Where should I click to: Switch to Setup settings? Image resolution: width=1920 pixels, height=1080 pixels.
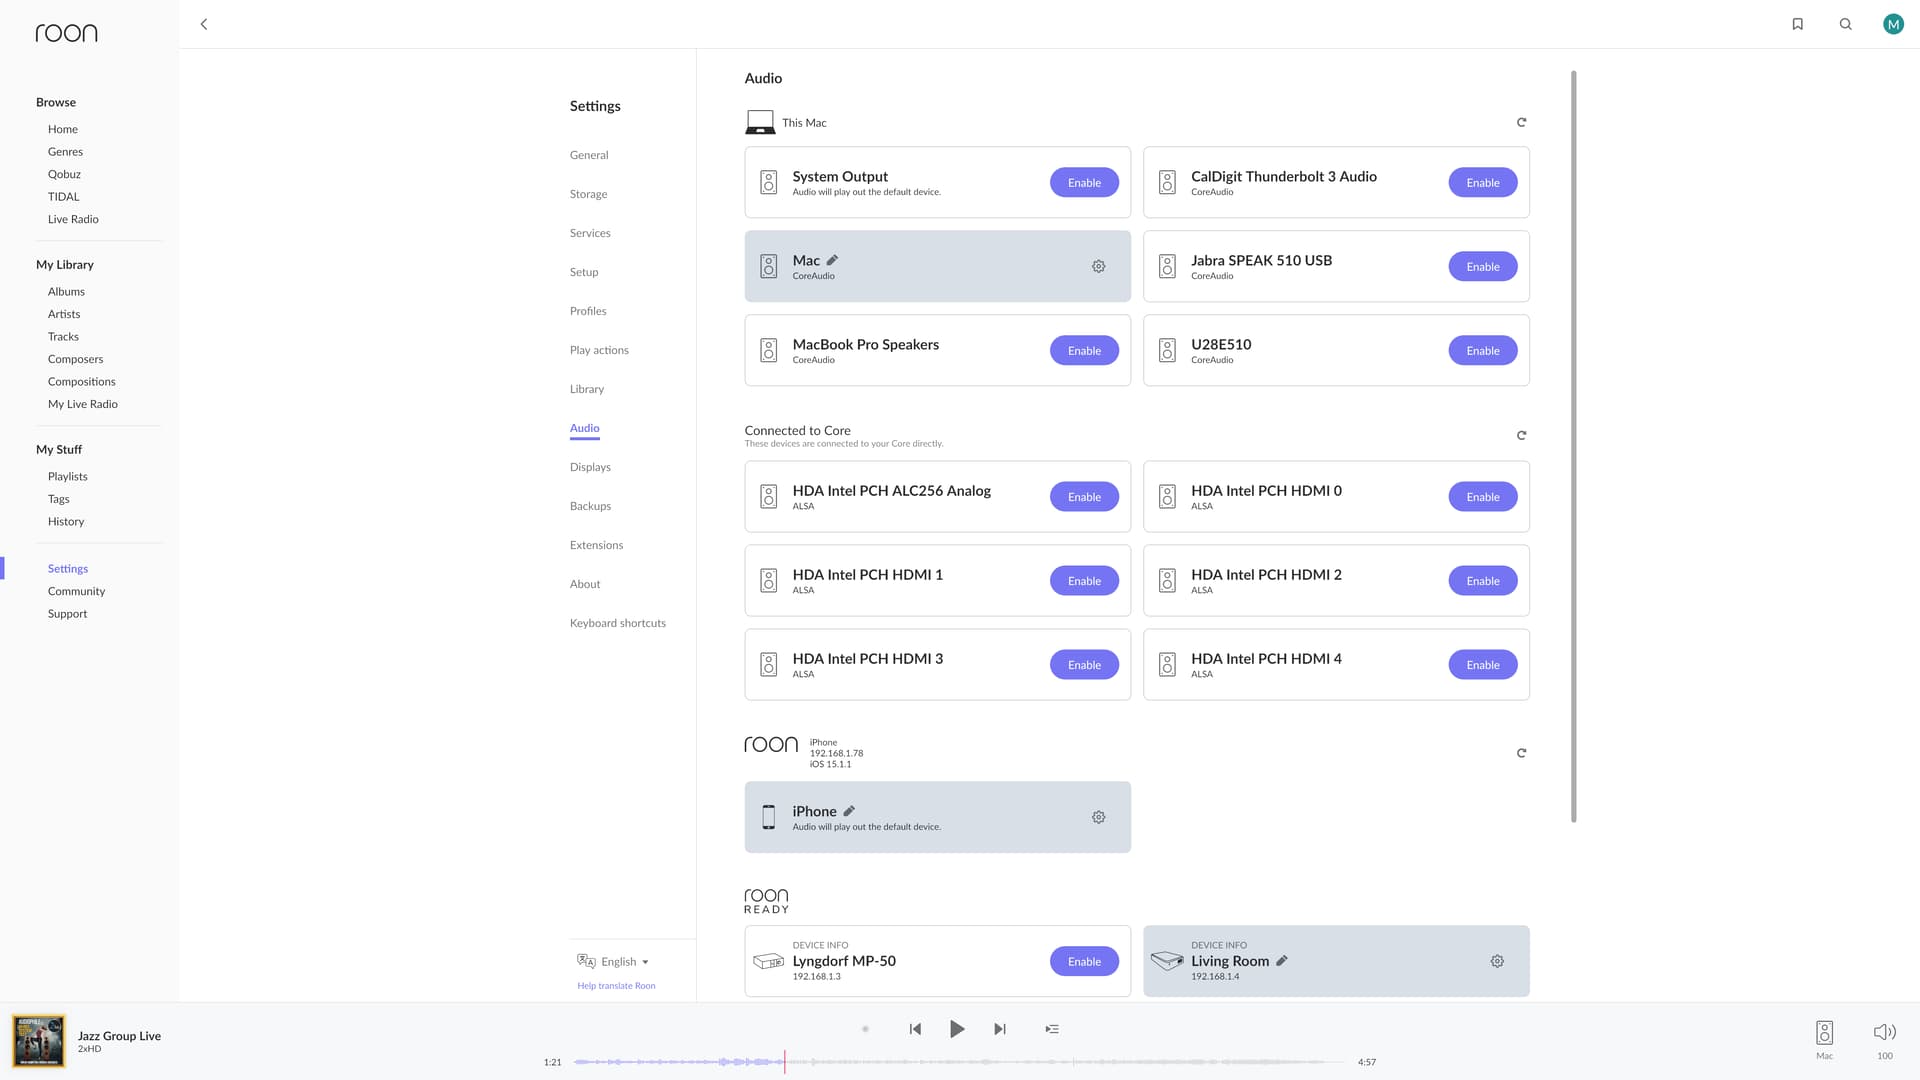tap(584, 272)
